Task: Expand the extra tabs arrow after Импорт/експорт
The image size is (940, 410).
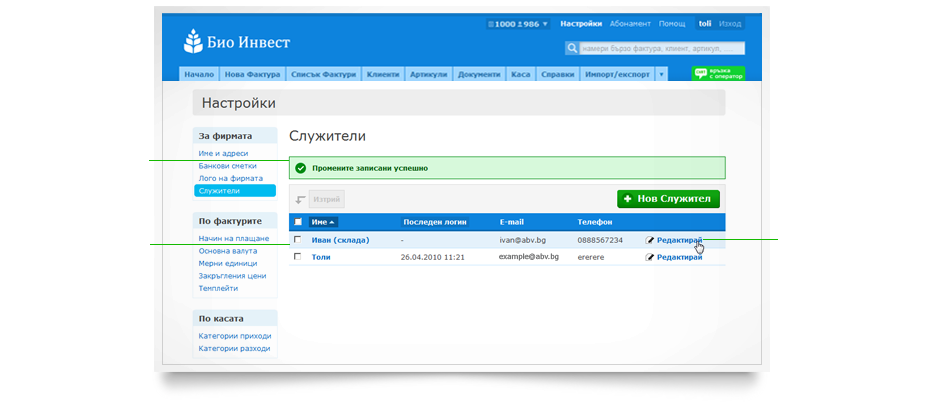Action: [x=661, y=74]
